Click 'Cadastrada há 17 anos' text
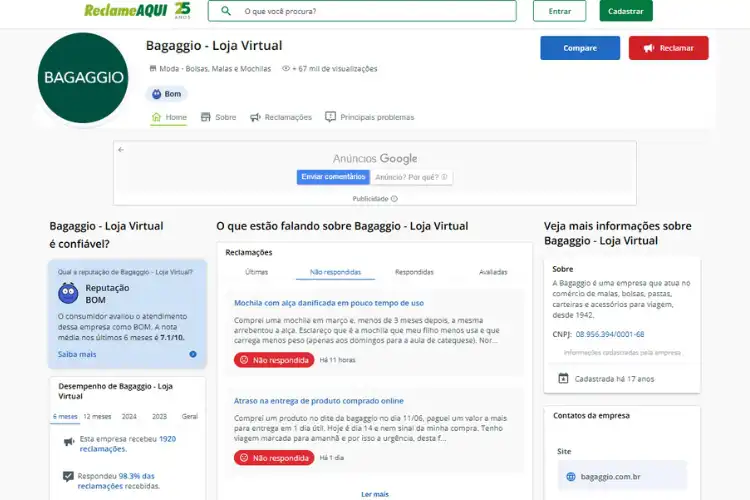Image resolution: width=750 pixels, height=500 pixels. 614,379
